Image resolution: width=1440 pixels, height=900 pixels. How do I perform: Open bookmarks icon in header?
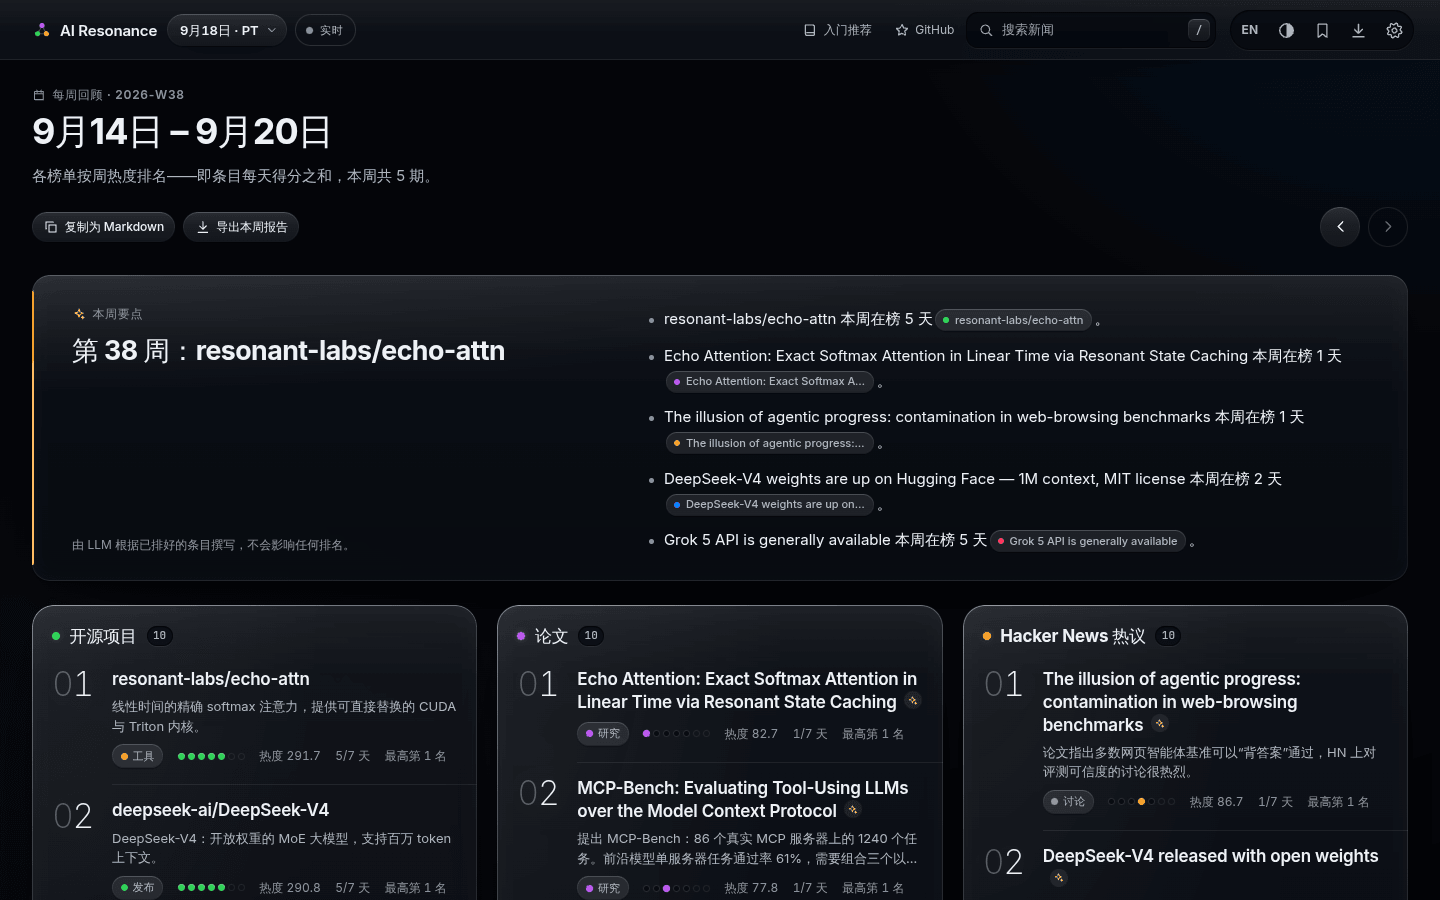pyautogui.click(x=1322, y=30)
